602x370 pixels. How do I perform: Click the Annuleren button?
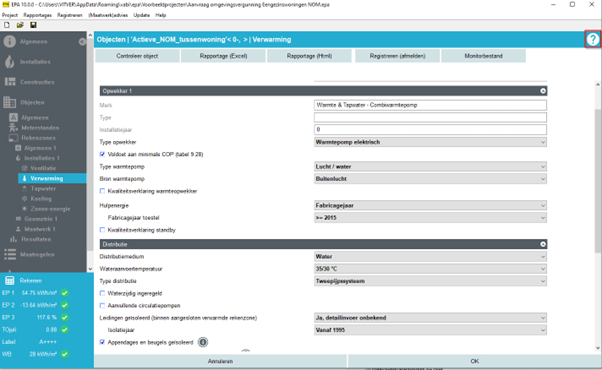[220, 361]
